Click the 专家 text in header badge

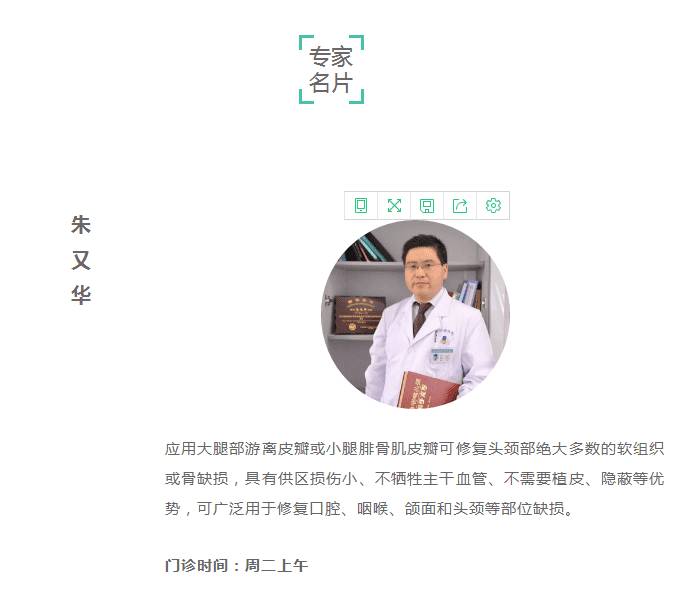pyautogui.click(x=330, y=57)
